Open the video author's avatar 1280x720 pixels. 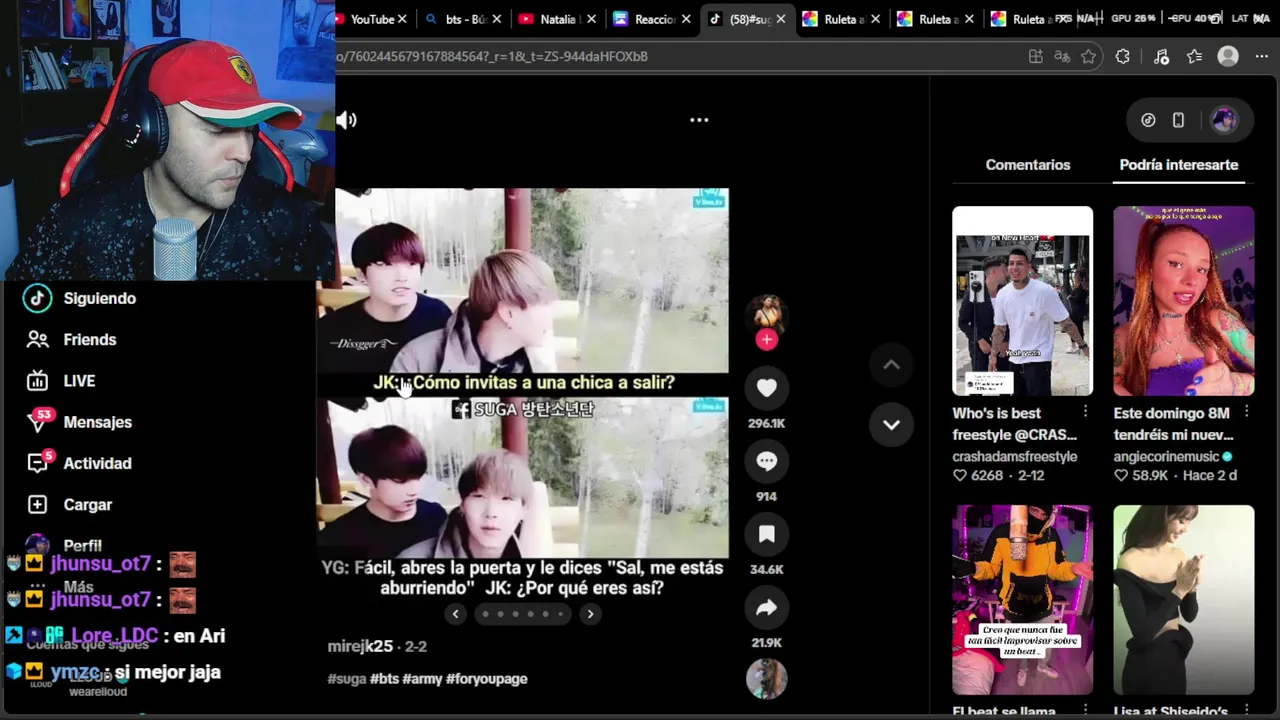click(767, 314)
